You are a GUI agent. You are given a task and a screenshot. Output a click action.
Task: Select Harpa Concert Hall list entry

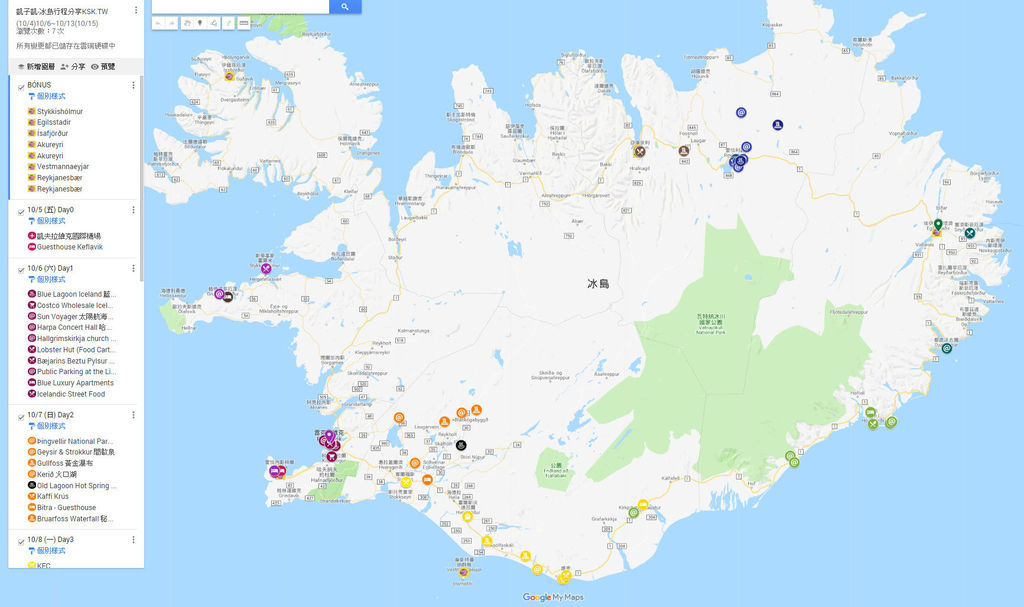tap(74, 327)
